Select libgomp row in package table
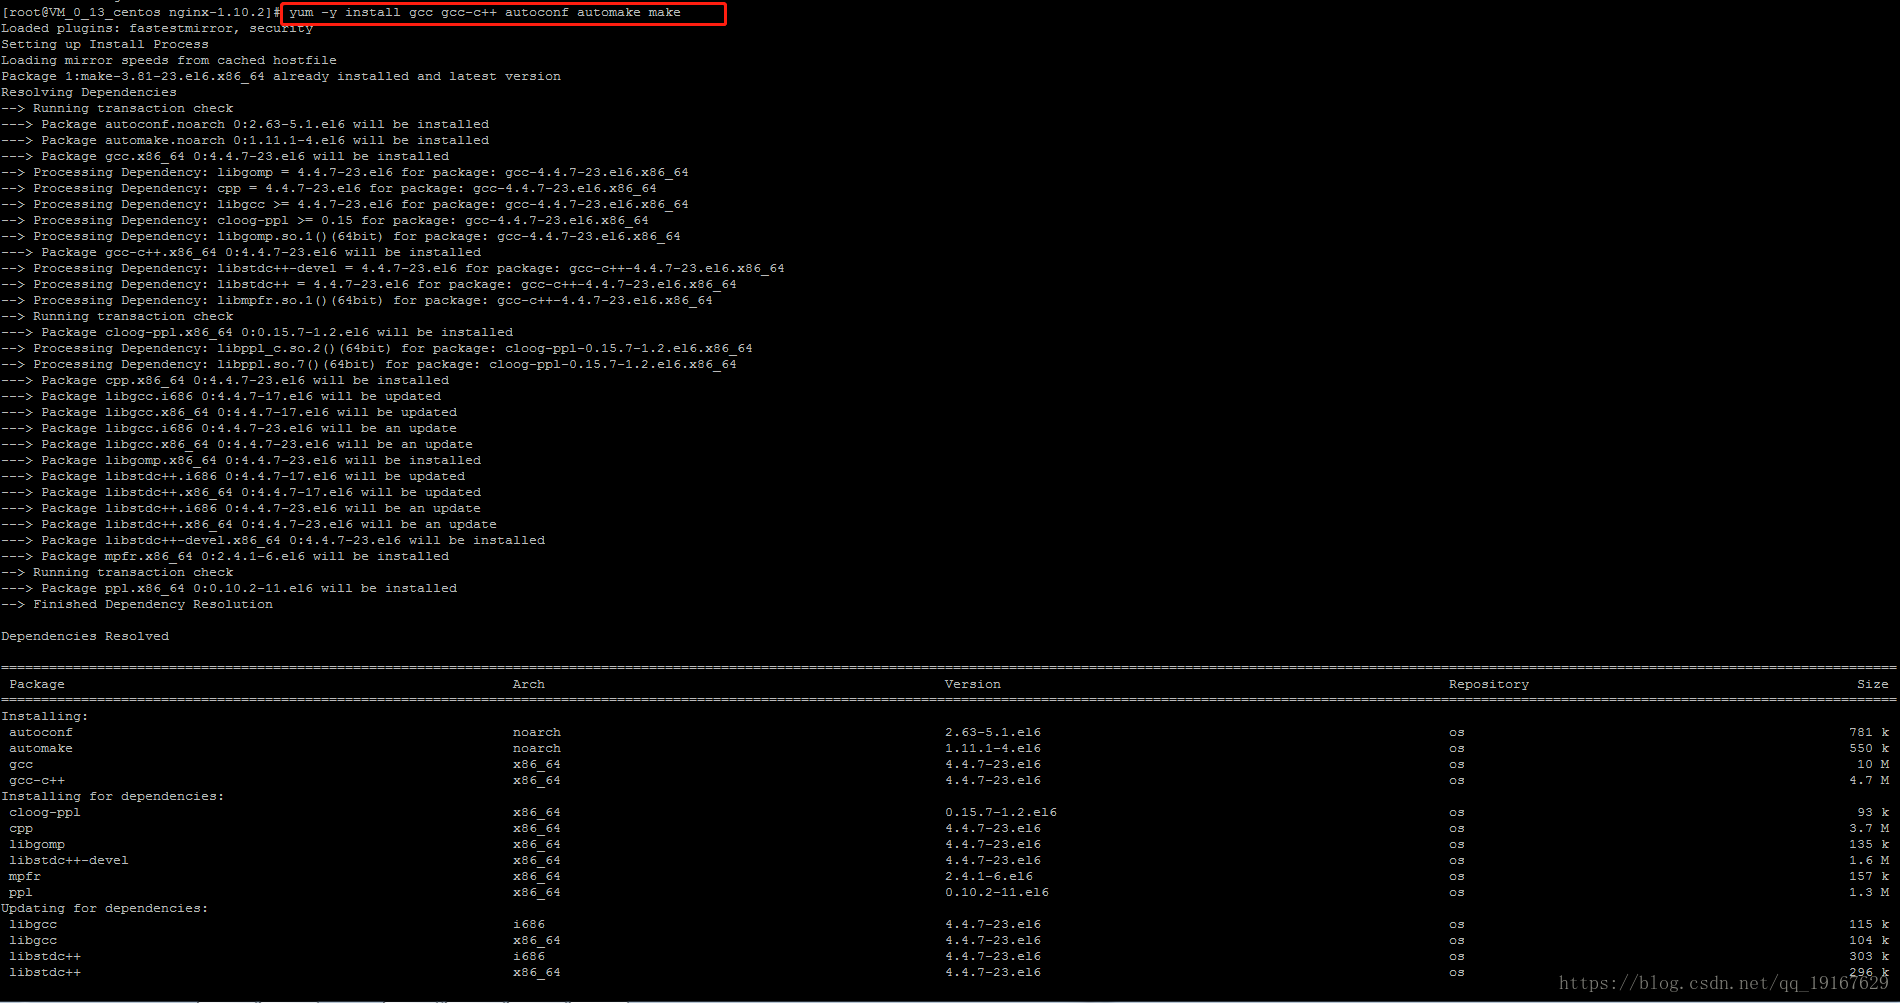 click(x=949, y=845)
